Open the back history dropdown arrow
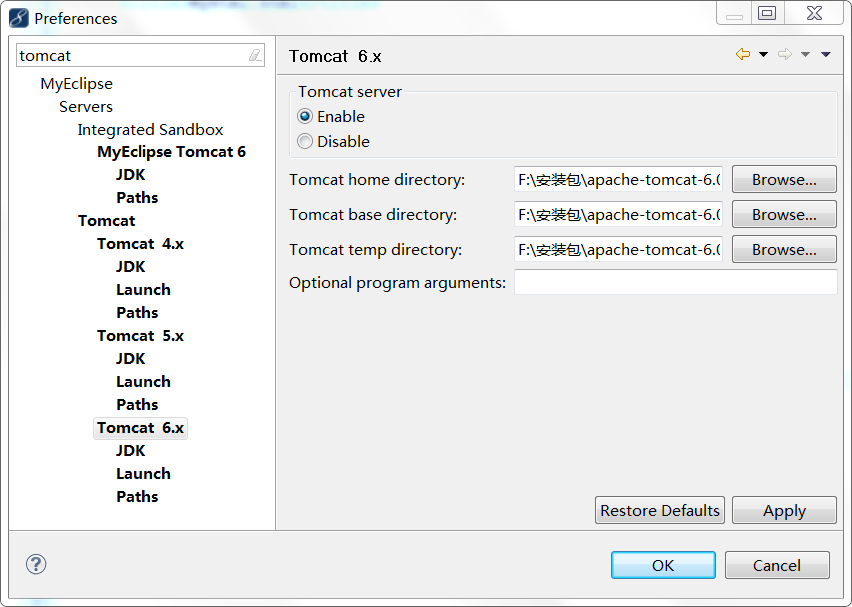 [x=763, y=54]
